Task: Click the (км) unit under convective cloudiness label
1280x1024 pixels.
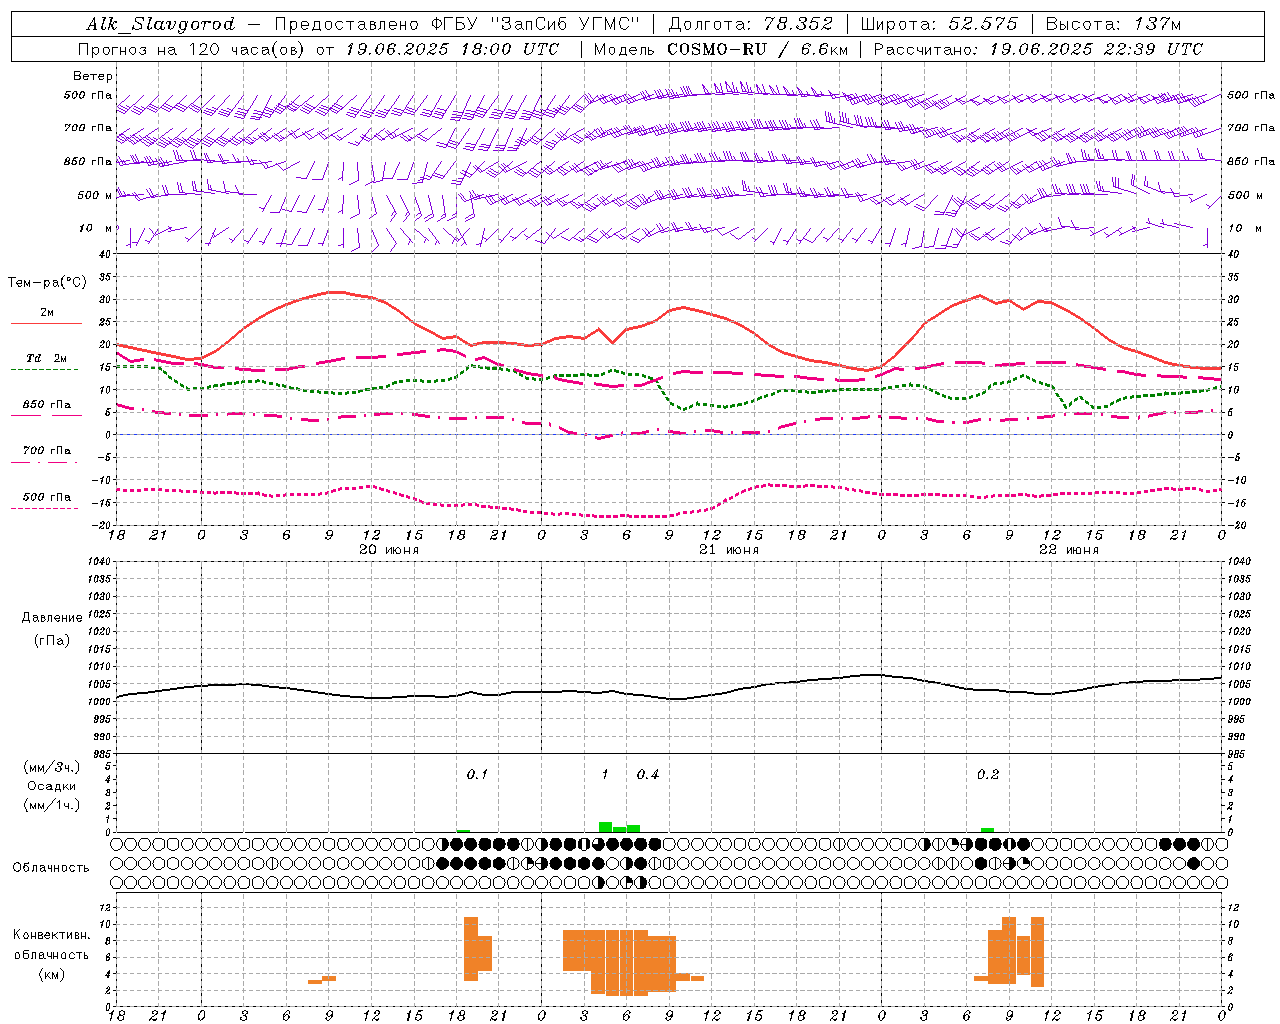Action: coord(52,974)
